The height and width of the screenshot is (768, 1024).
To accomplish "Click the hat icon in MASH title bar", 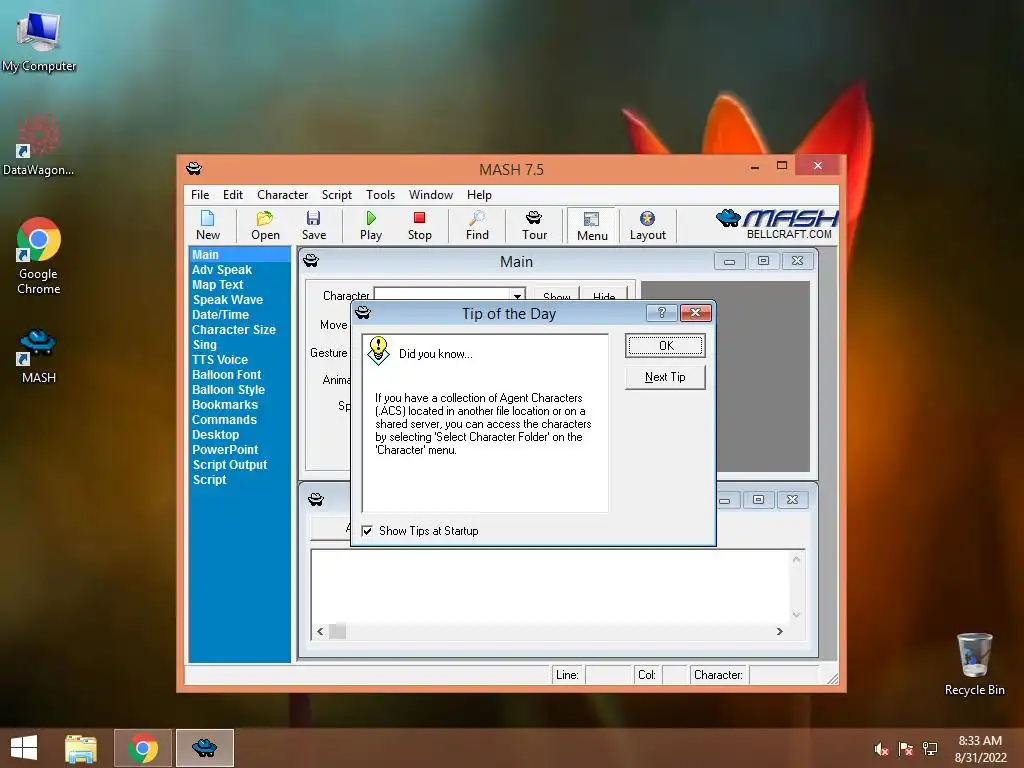I will (194, 169).
